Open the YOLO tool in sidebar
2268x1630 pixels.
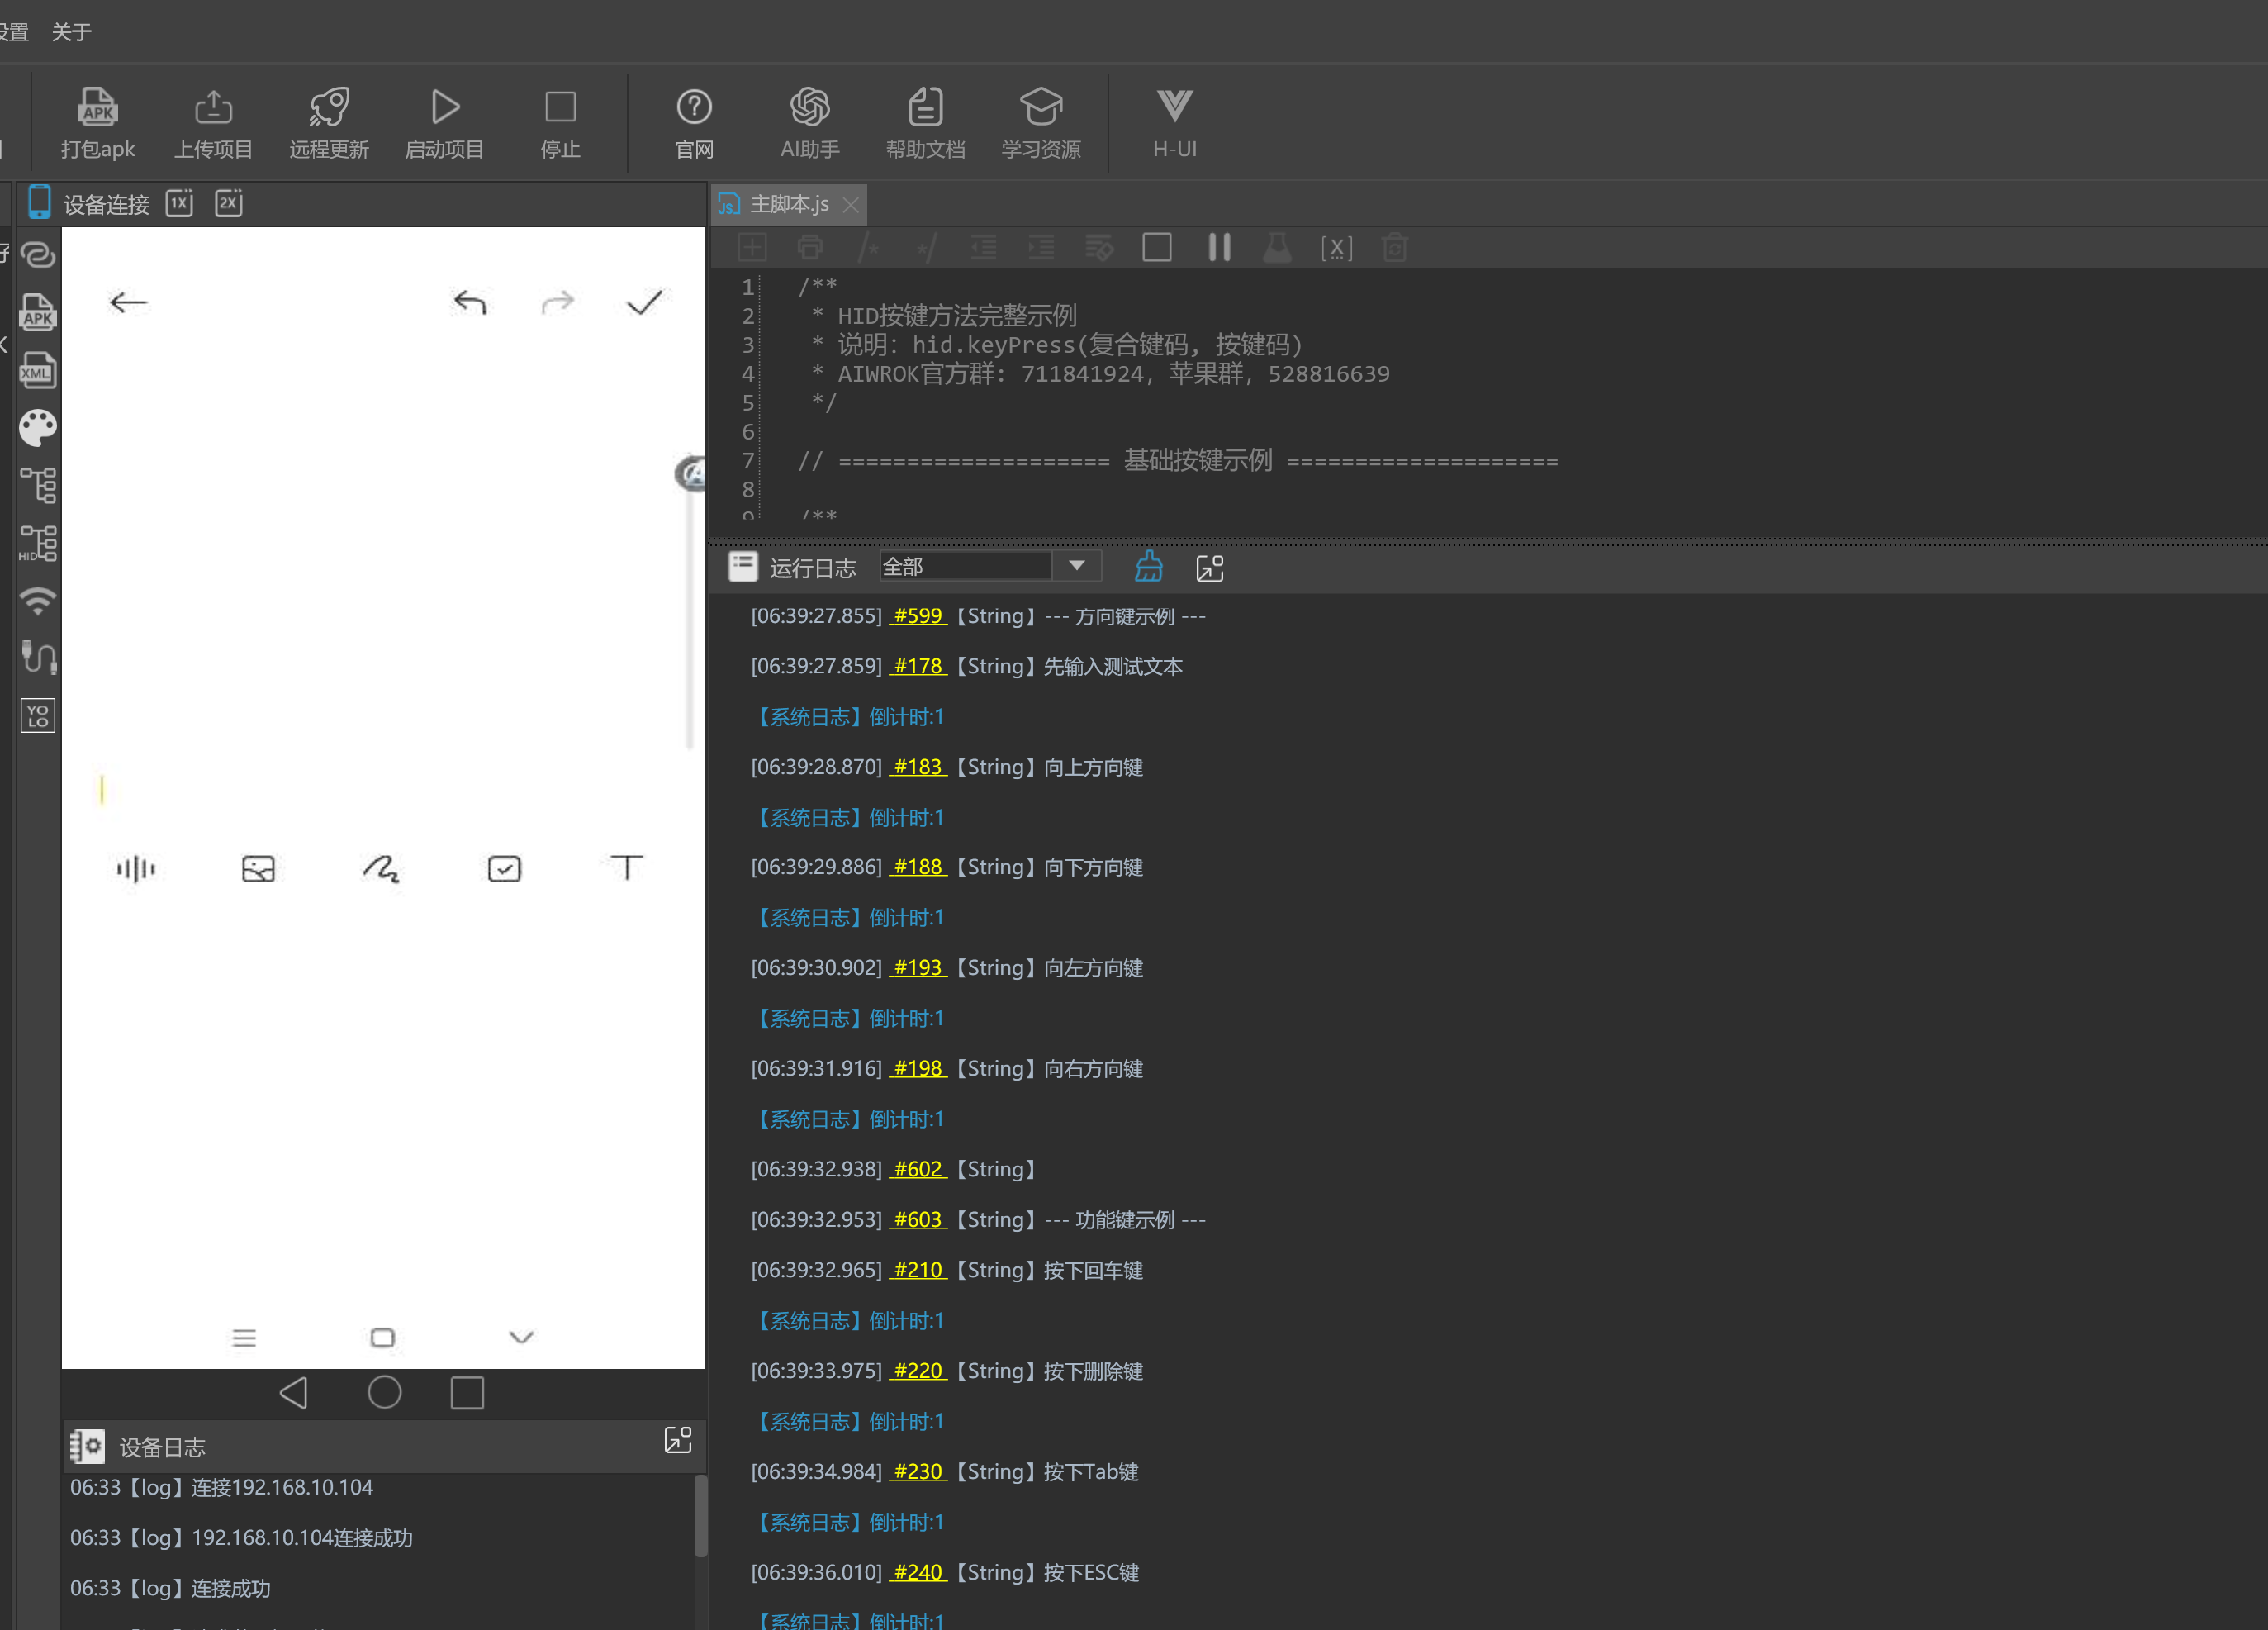click(38, 715)
